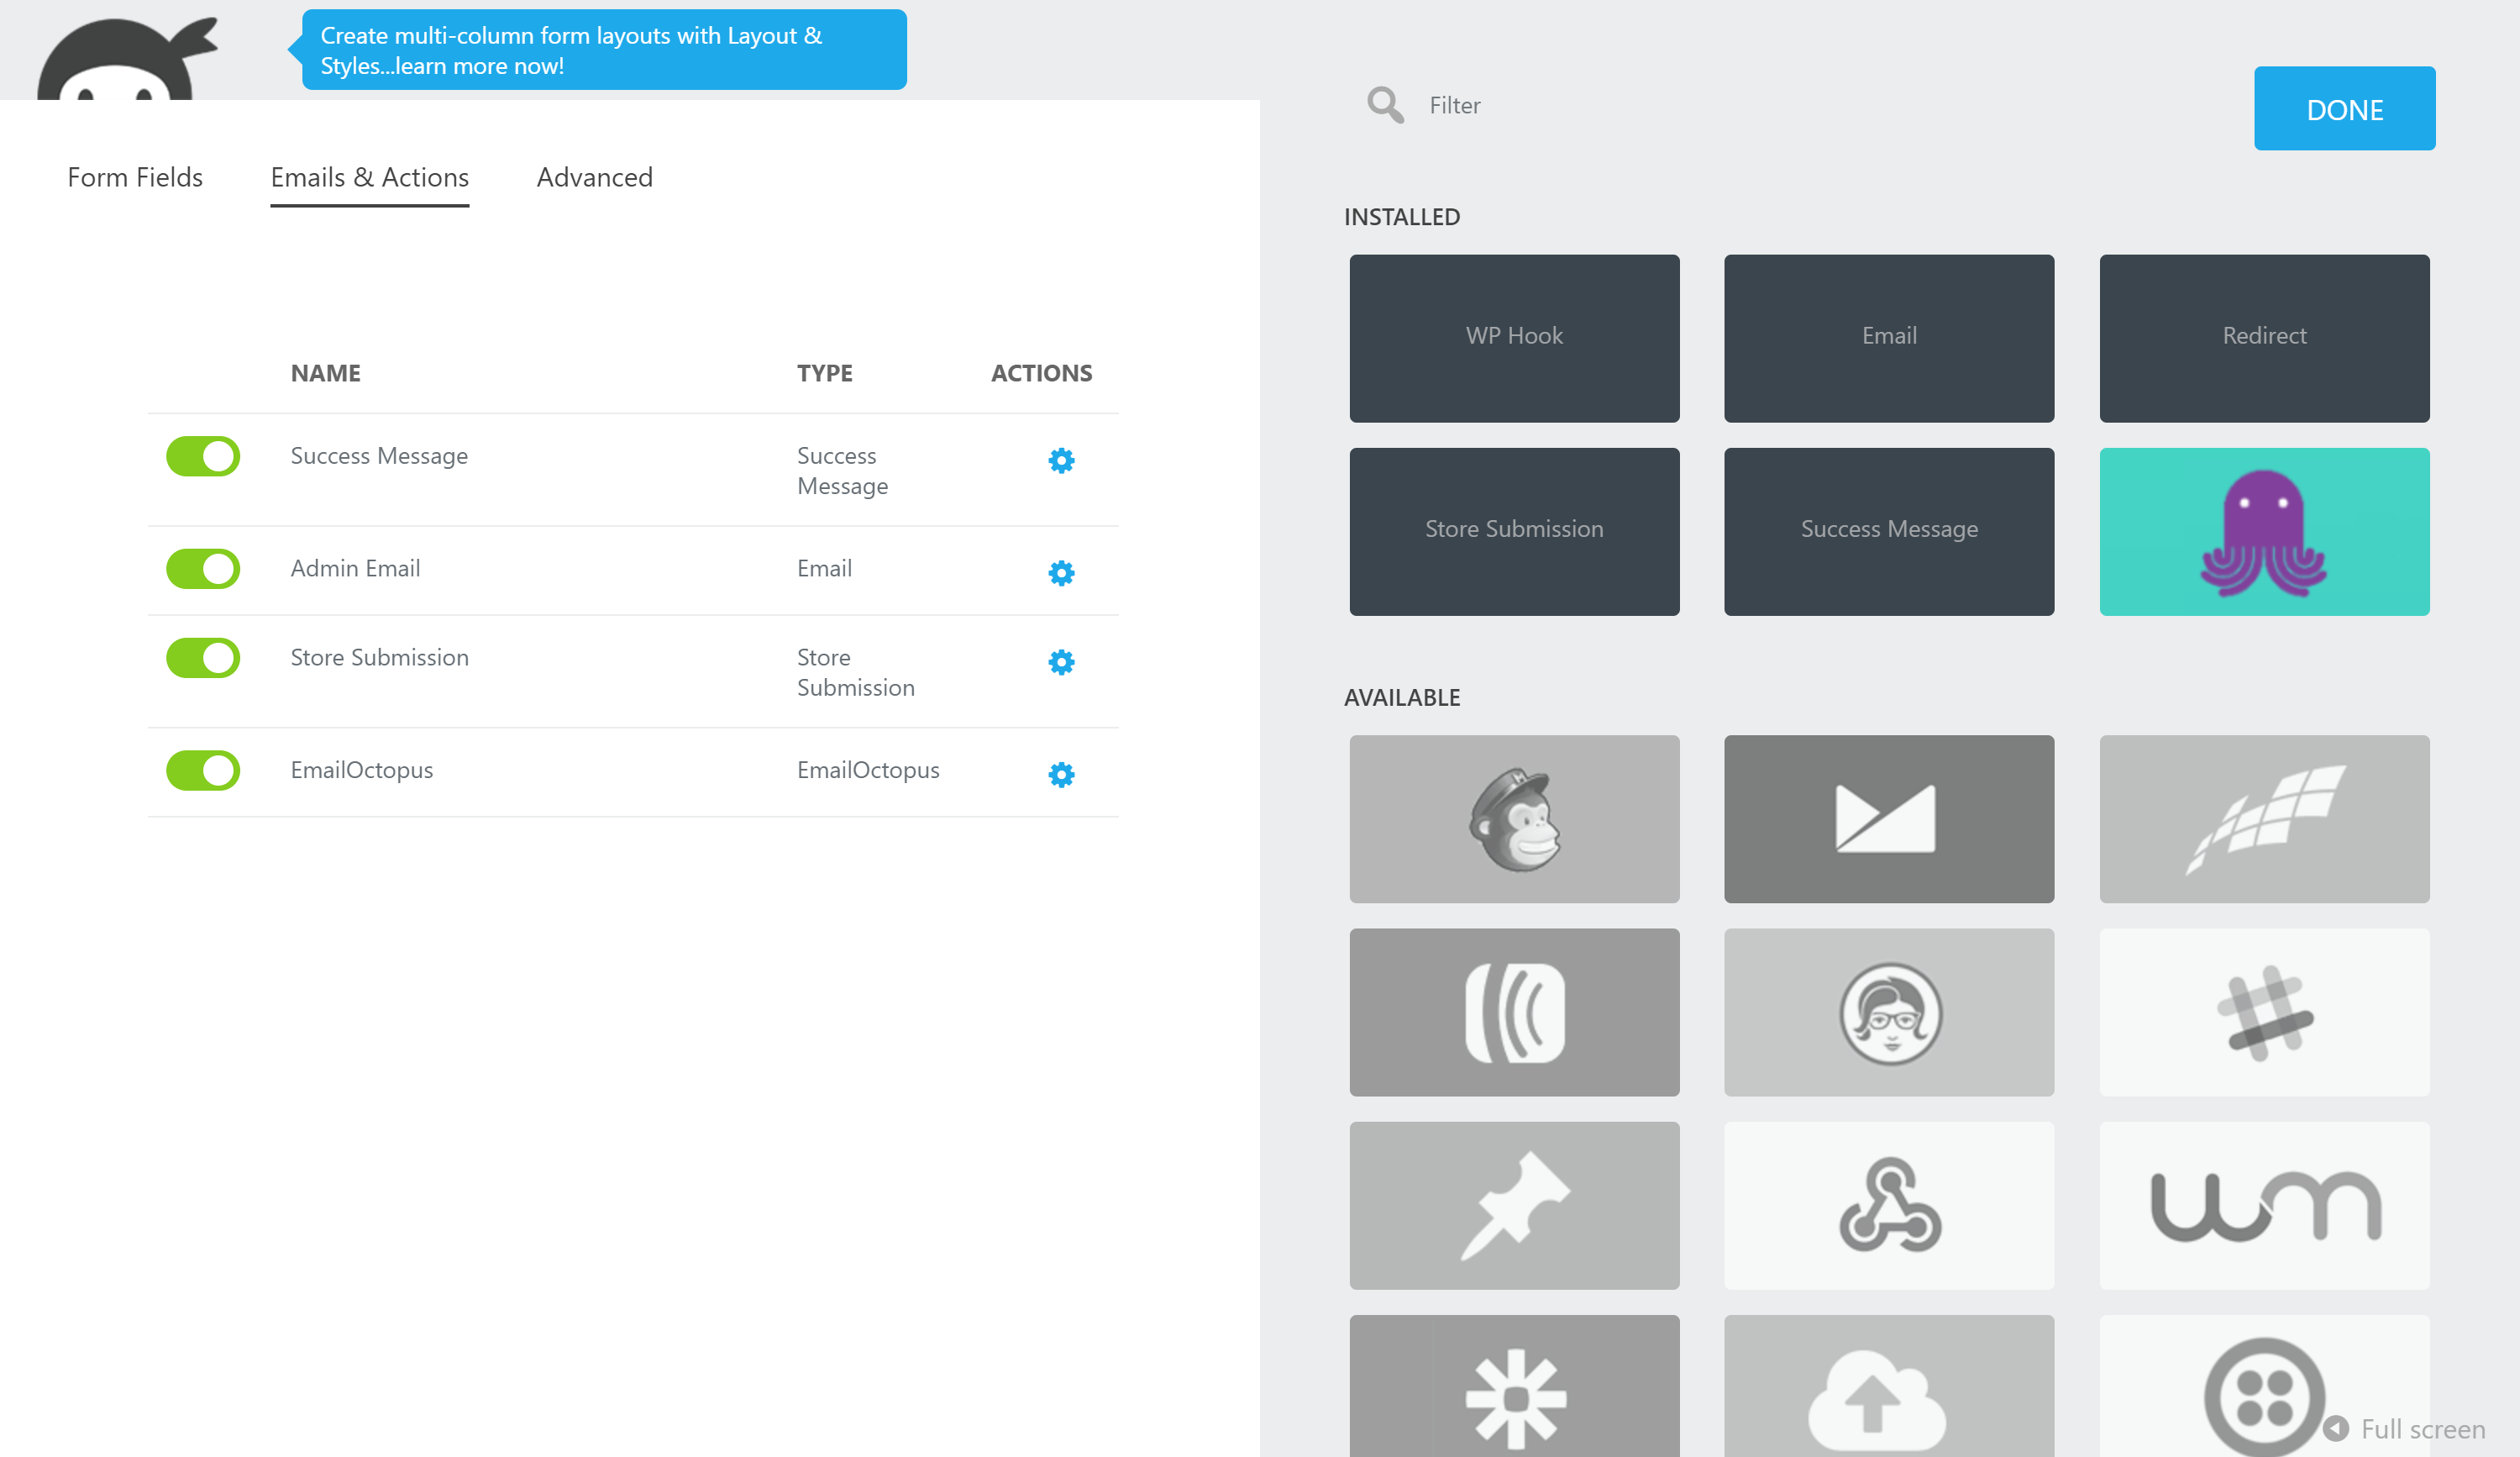Turn off the EmailOctopus action toggle
The image size is (2520, 1457).
click(203, 771)
